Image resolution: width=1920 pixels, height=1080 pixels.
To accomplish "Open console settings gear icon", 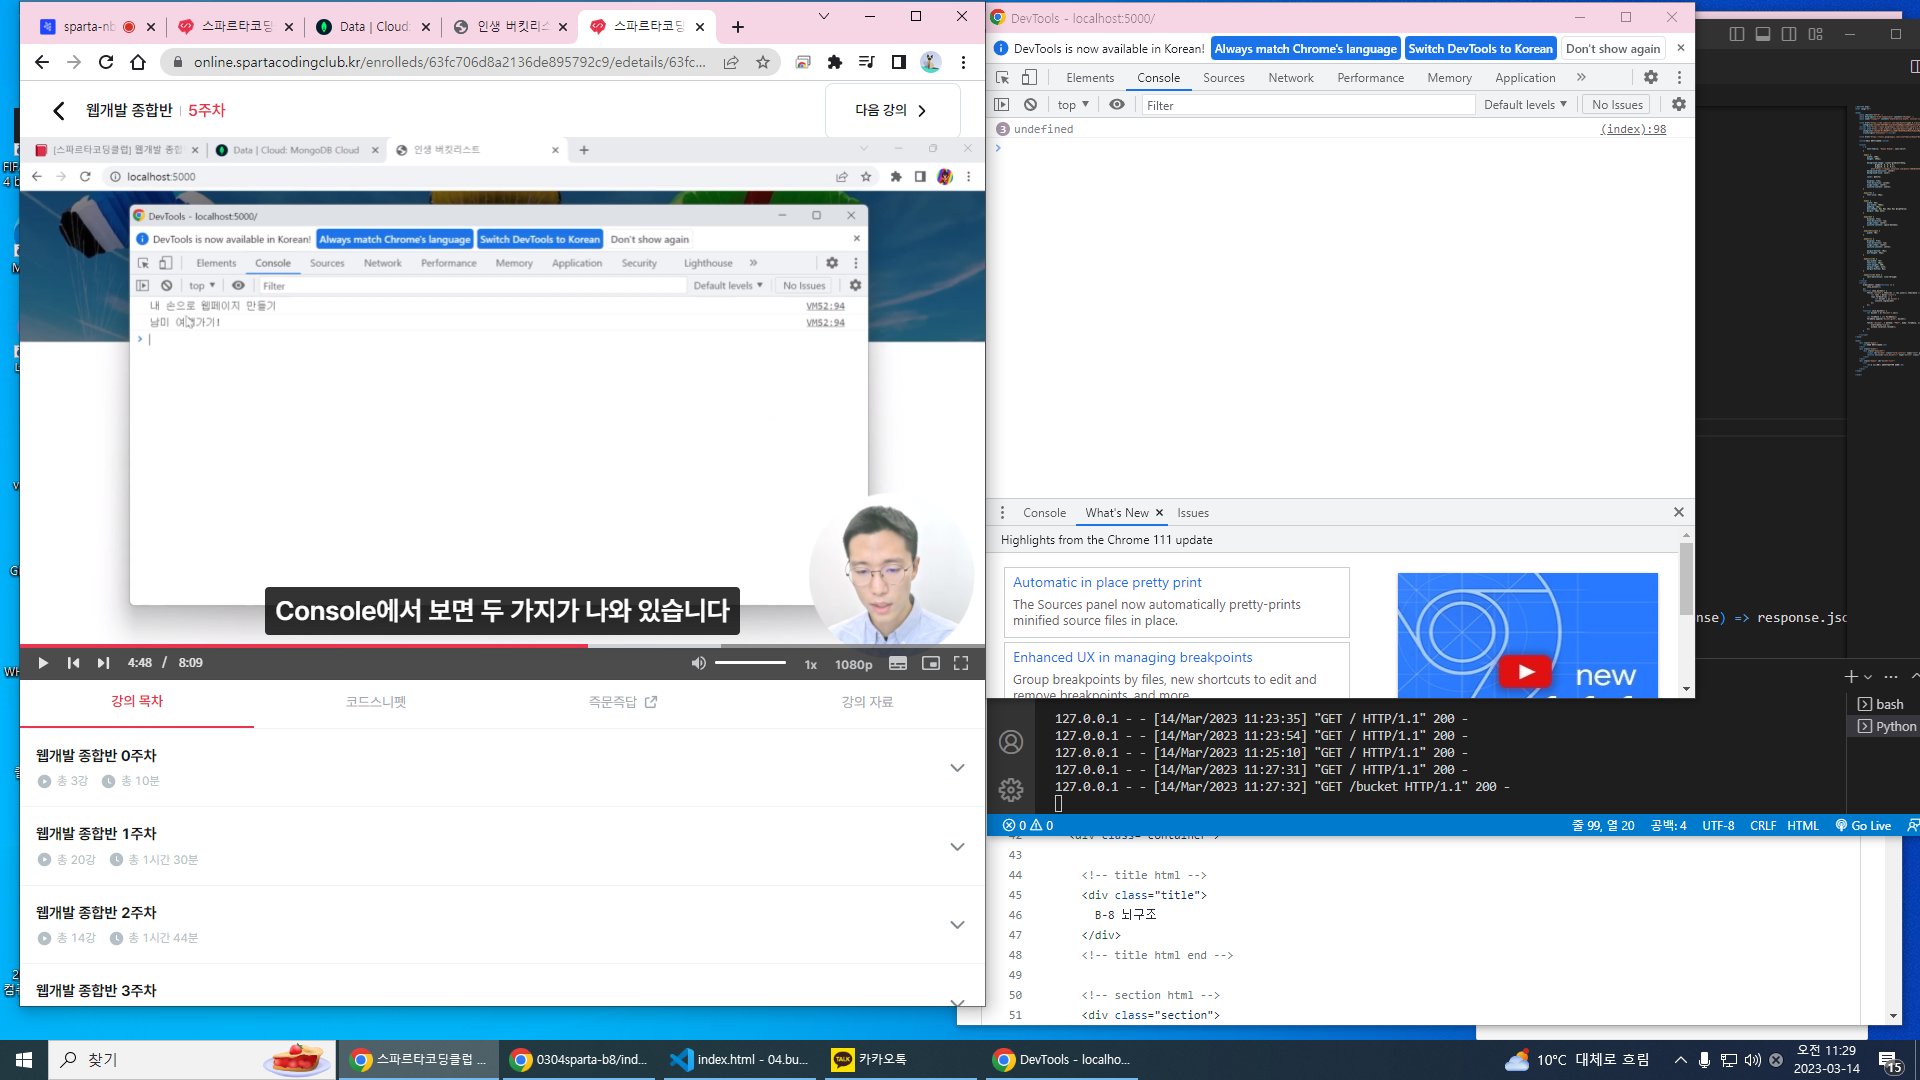I will tap(1679, 104).
